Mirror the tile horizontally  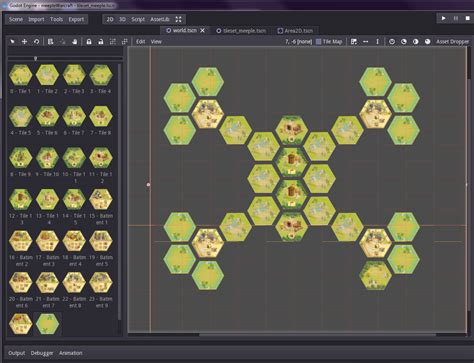[366, 42]
